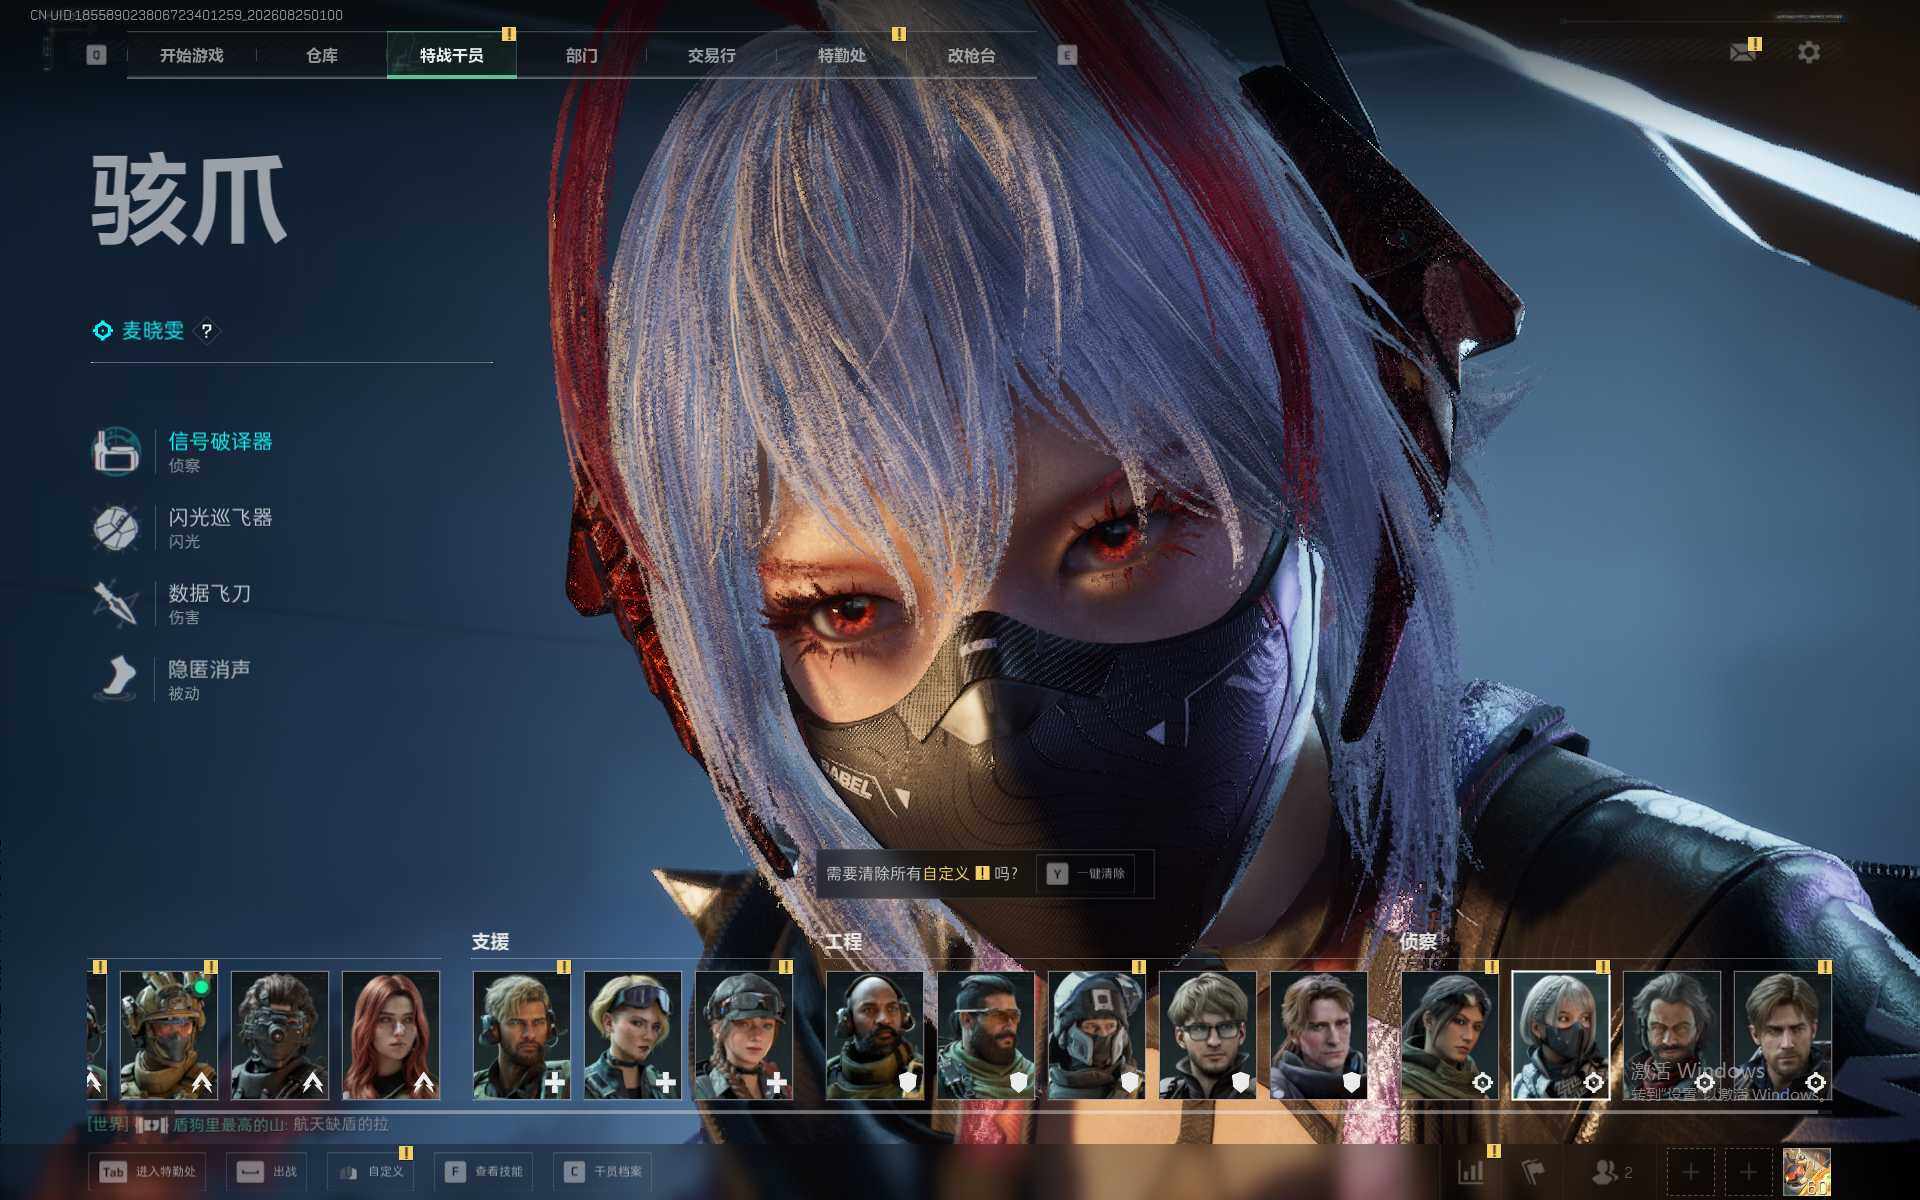Select the silver-haired masked recon operator
Viewport: 1920px width, 1200px height.
coord(1561,1035)
